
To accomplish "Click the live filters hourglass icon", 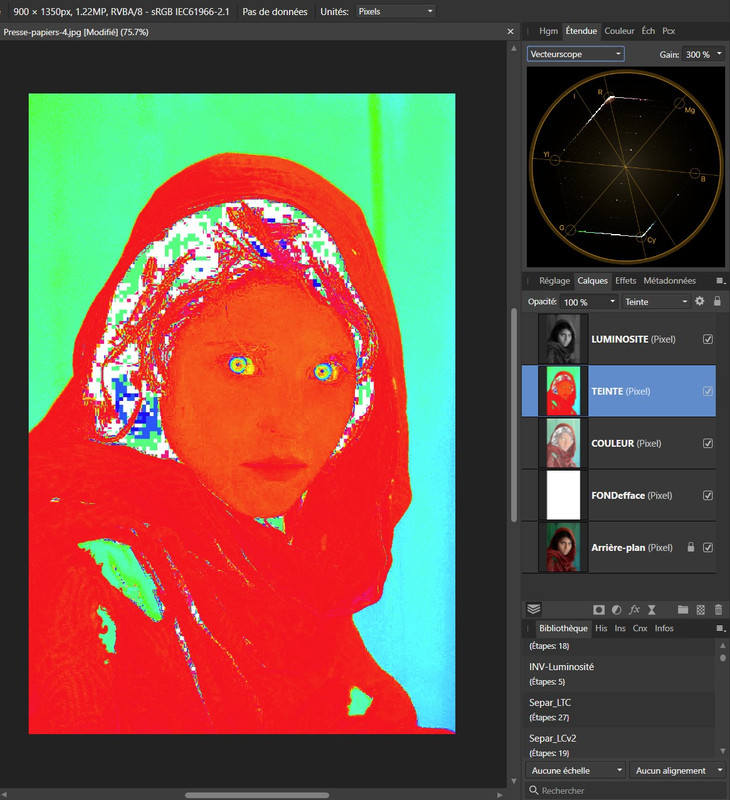I will pyautogui.click(x=651, y=610).
